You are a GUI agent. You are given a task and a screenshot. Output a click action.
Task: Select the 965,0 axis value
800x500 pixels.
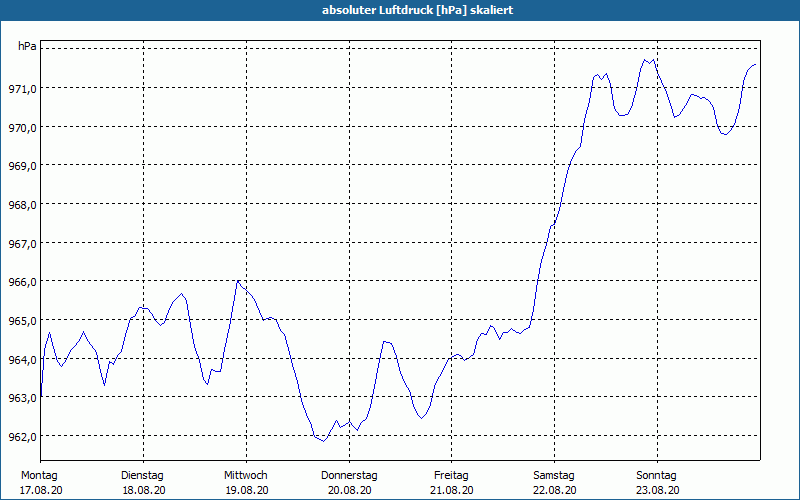(22, 321)
